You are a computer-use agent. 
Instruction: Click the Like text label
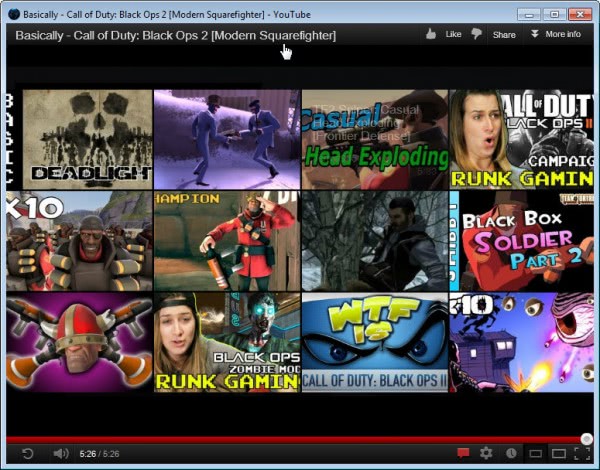453,34
